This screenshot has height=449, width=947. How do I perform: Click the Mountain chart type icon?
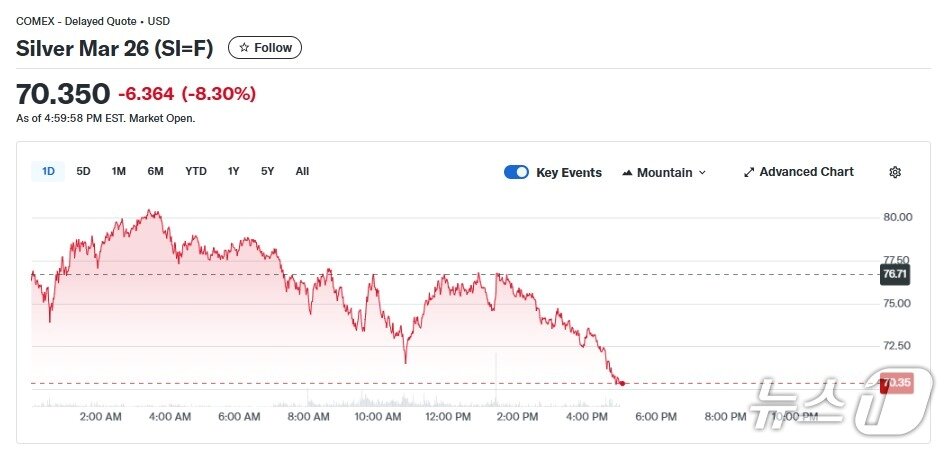click(627, 173)
